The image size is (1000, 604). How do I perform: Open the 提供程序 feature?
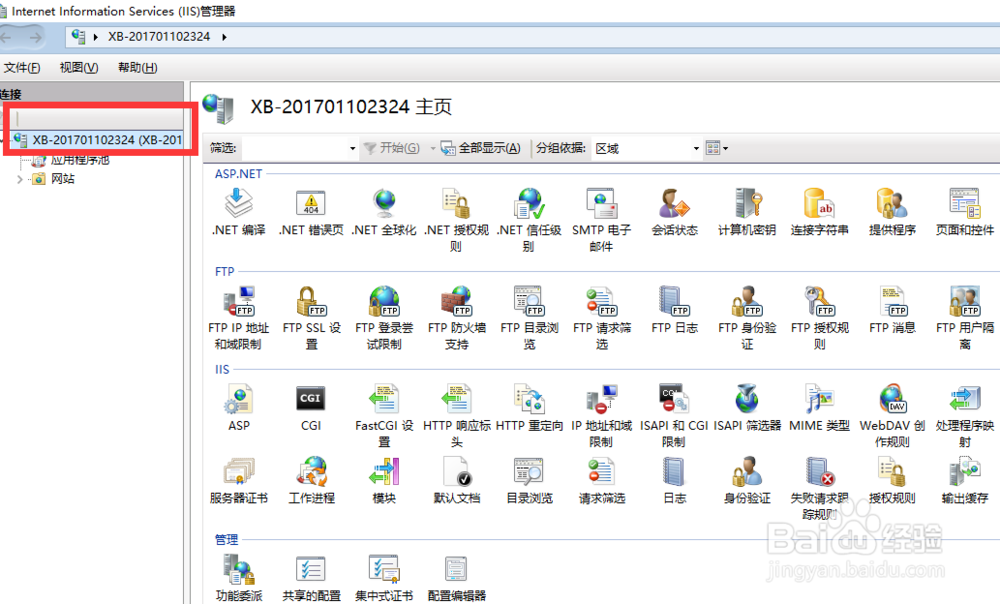tap(892, 213)
